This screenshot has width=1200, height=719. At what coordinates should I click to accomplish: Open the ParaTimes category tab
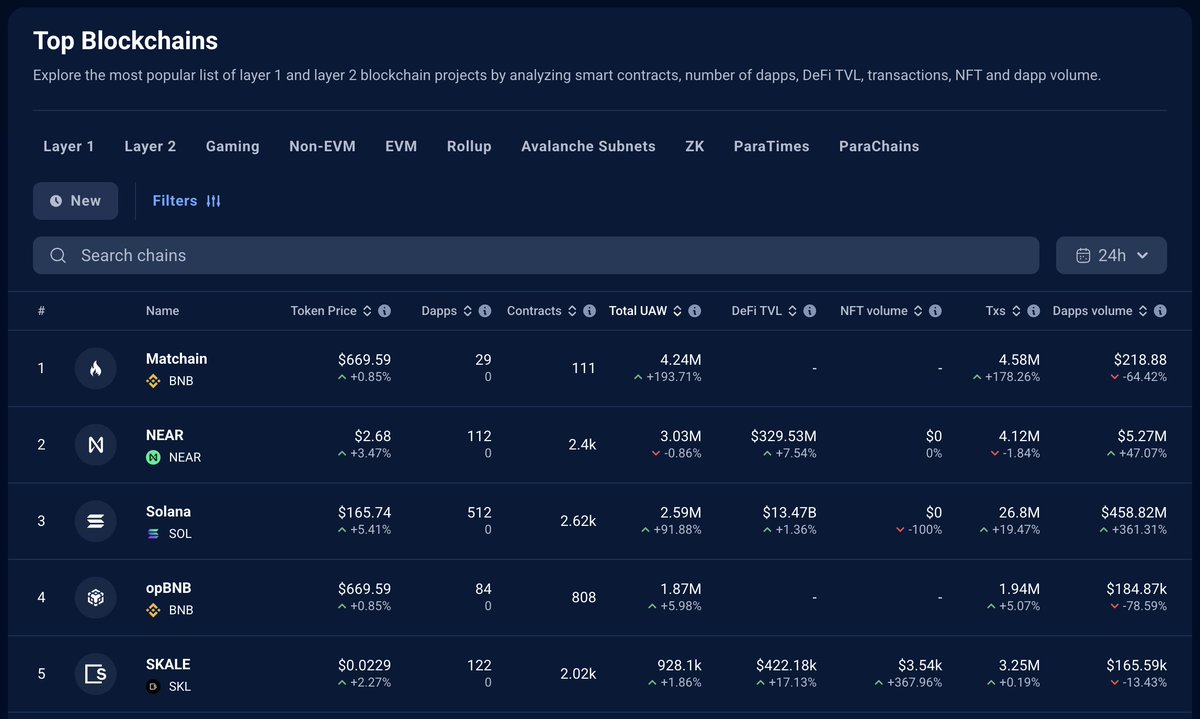click(771, 146)
